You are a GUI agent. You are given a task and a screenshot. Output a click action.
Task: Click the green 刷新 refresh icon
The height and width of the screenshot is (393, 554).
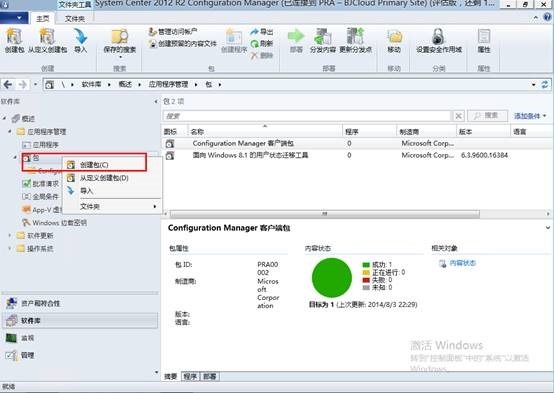(254, 44)
